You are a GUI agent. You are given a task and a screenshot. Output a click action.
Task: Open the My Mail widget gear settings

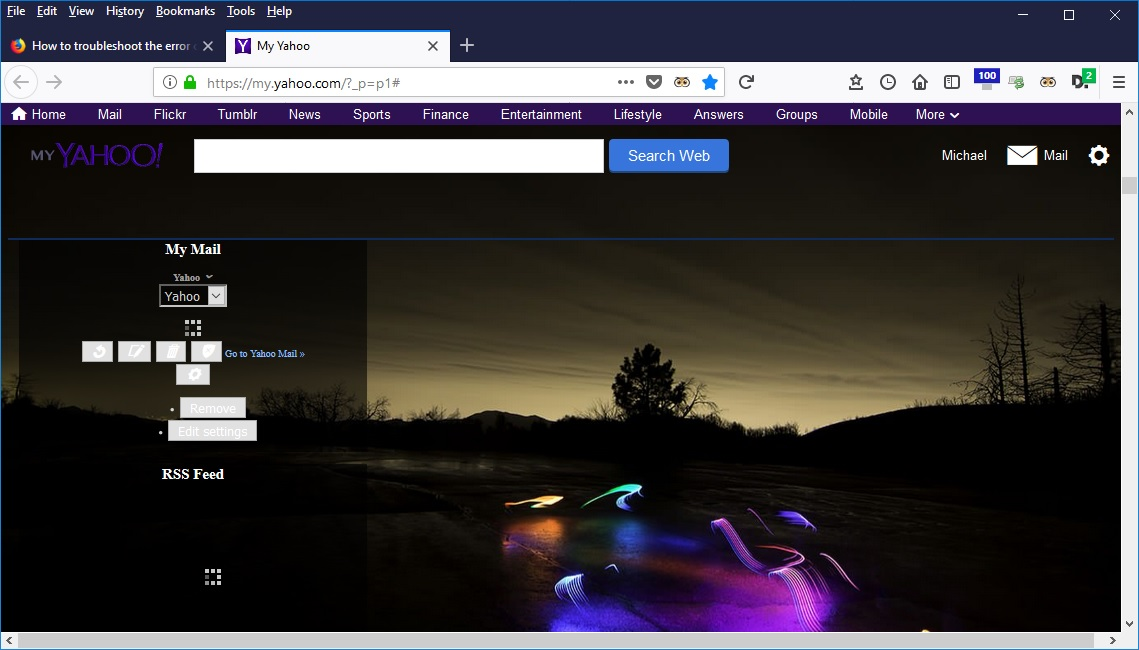pos(193,375)
